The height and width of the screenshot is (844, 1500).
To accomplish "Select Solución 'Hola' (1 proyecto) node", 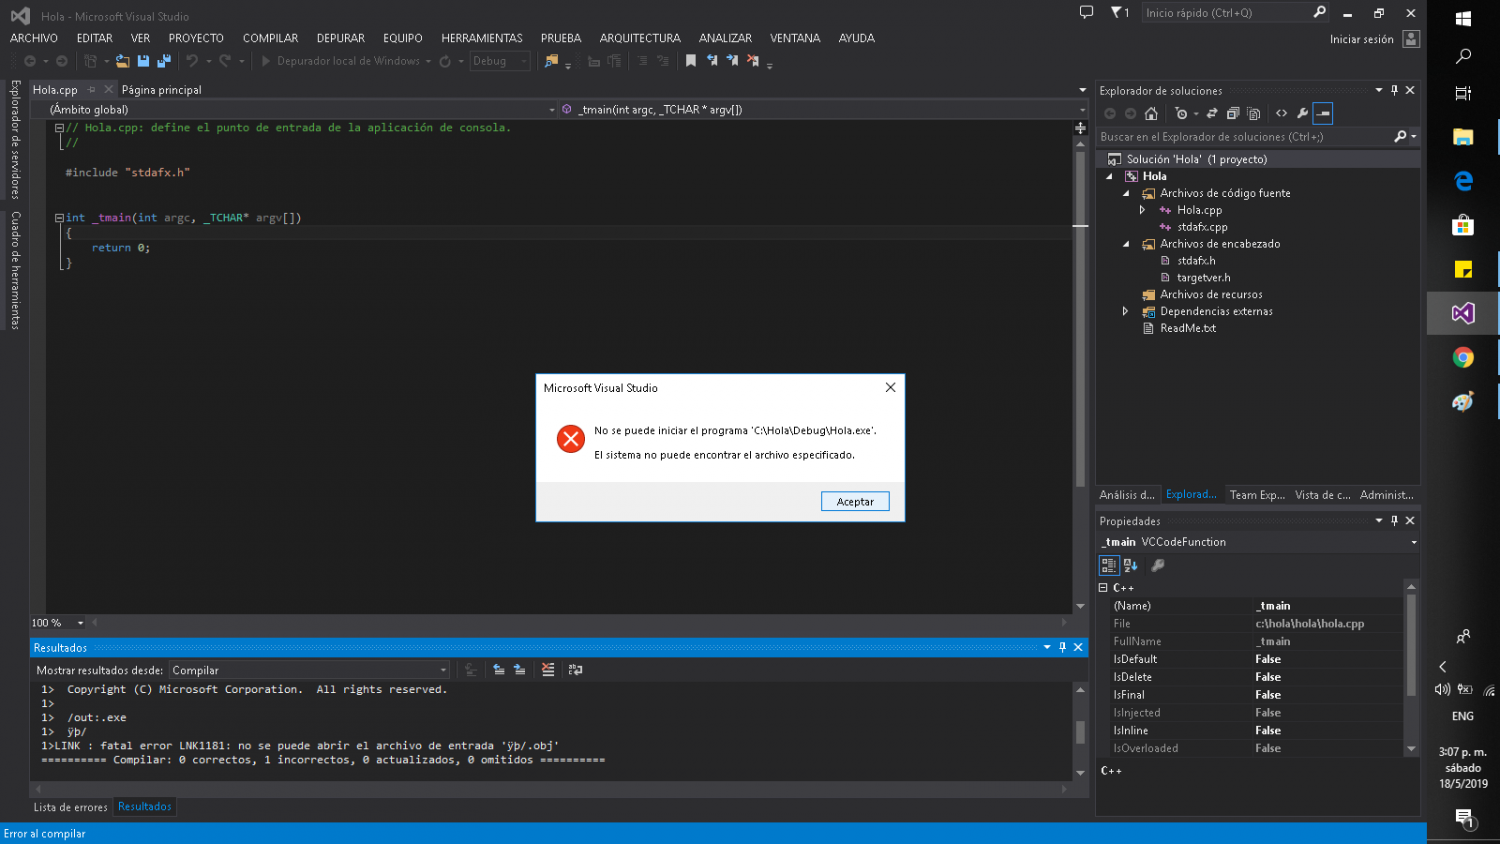I will point(1196,159).
